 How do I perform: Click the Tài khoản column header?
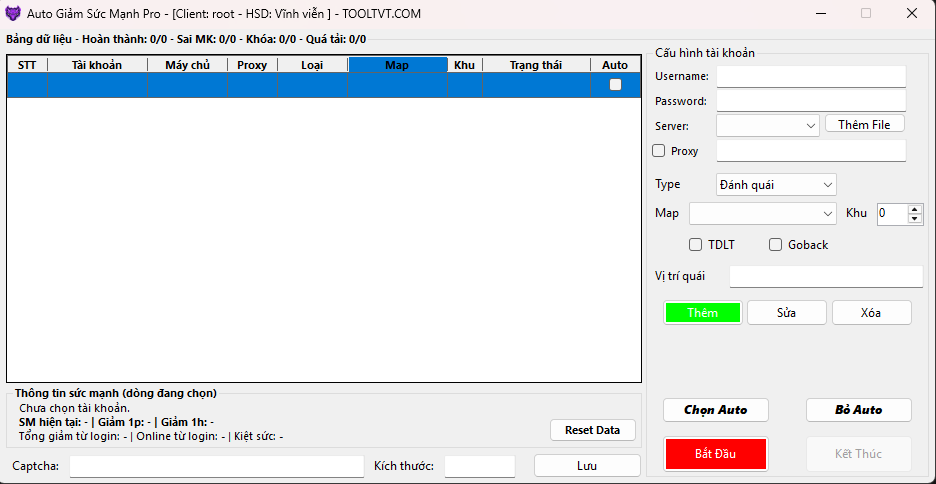[x=97, y=65]
